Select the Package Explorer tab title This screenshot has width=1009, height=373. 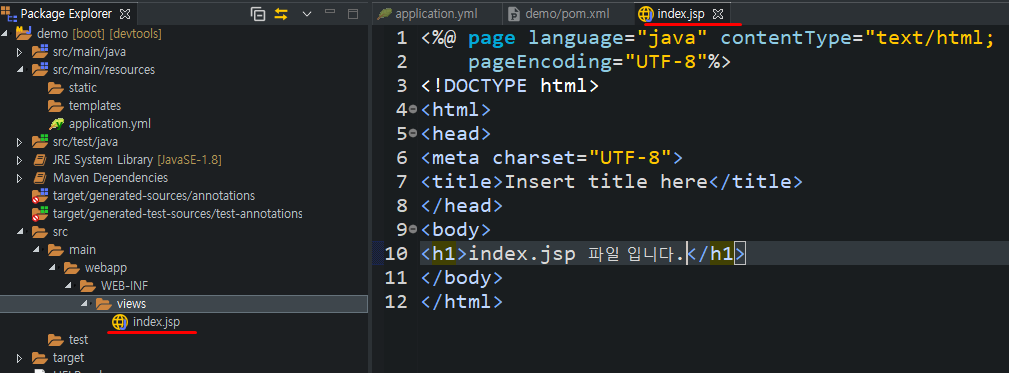(x=66, y=14)
